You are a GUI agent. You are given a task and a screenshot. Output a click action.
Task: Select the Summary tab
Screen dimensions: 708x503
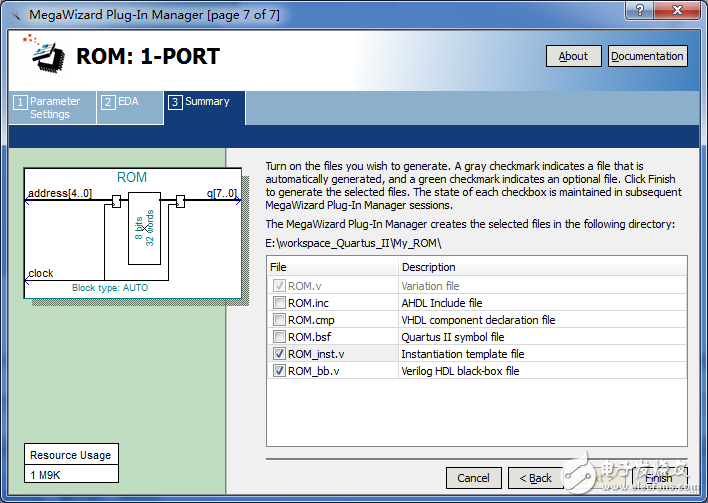click(205, 107)
